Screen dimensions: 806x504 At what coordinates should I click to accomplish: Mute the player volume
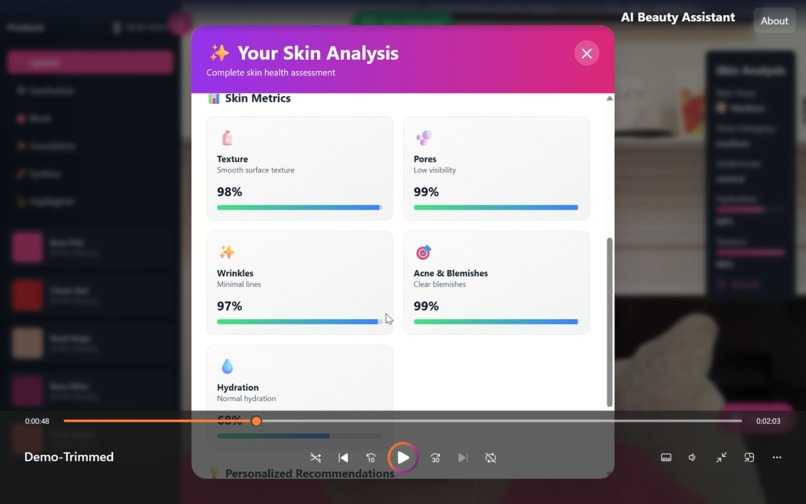click(x=693, y=458)
